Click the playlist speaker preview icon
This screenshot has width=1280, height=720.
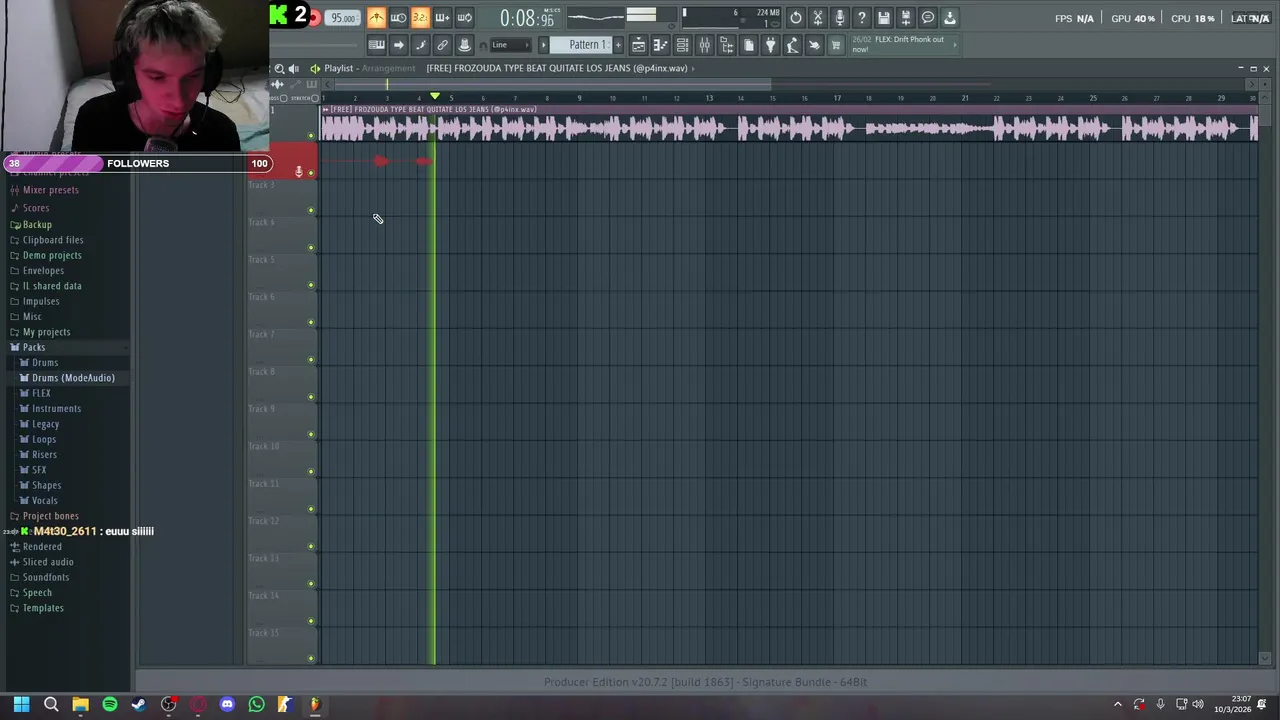pos(293,68)
